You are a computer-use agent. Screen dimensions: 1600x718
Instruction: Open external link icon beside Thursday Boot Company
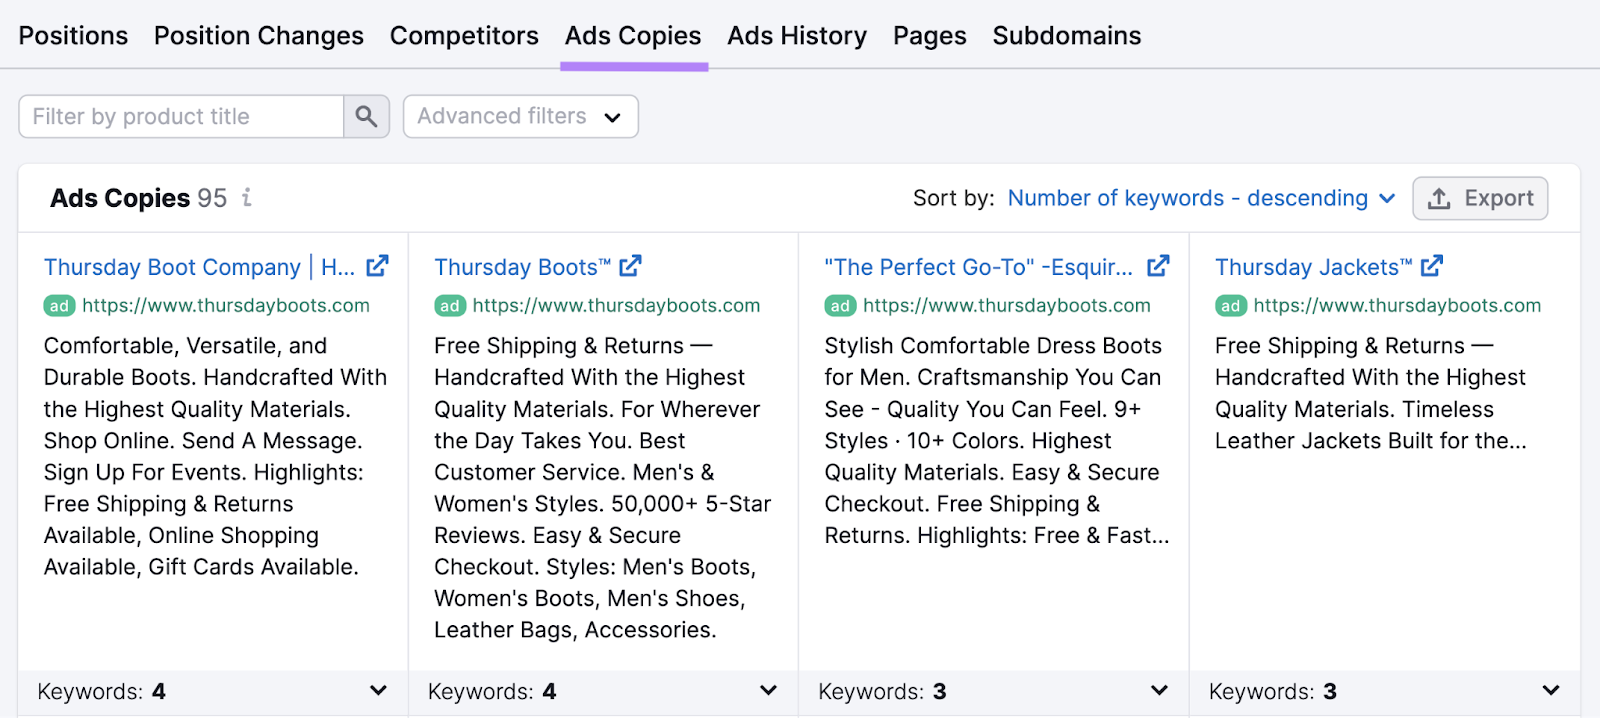pos(377,266)
